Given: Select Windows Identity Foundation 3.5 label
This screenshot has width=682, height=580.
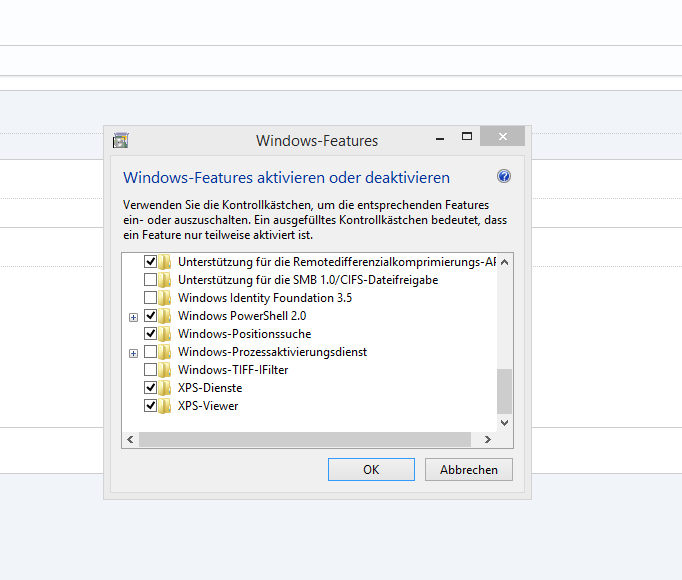Looking at the screenshot, I should pyautogui.click(x=265, y=298).
